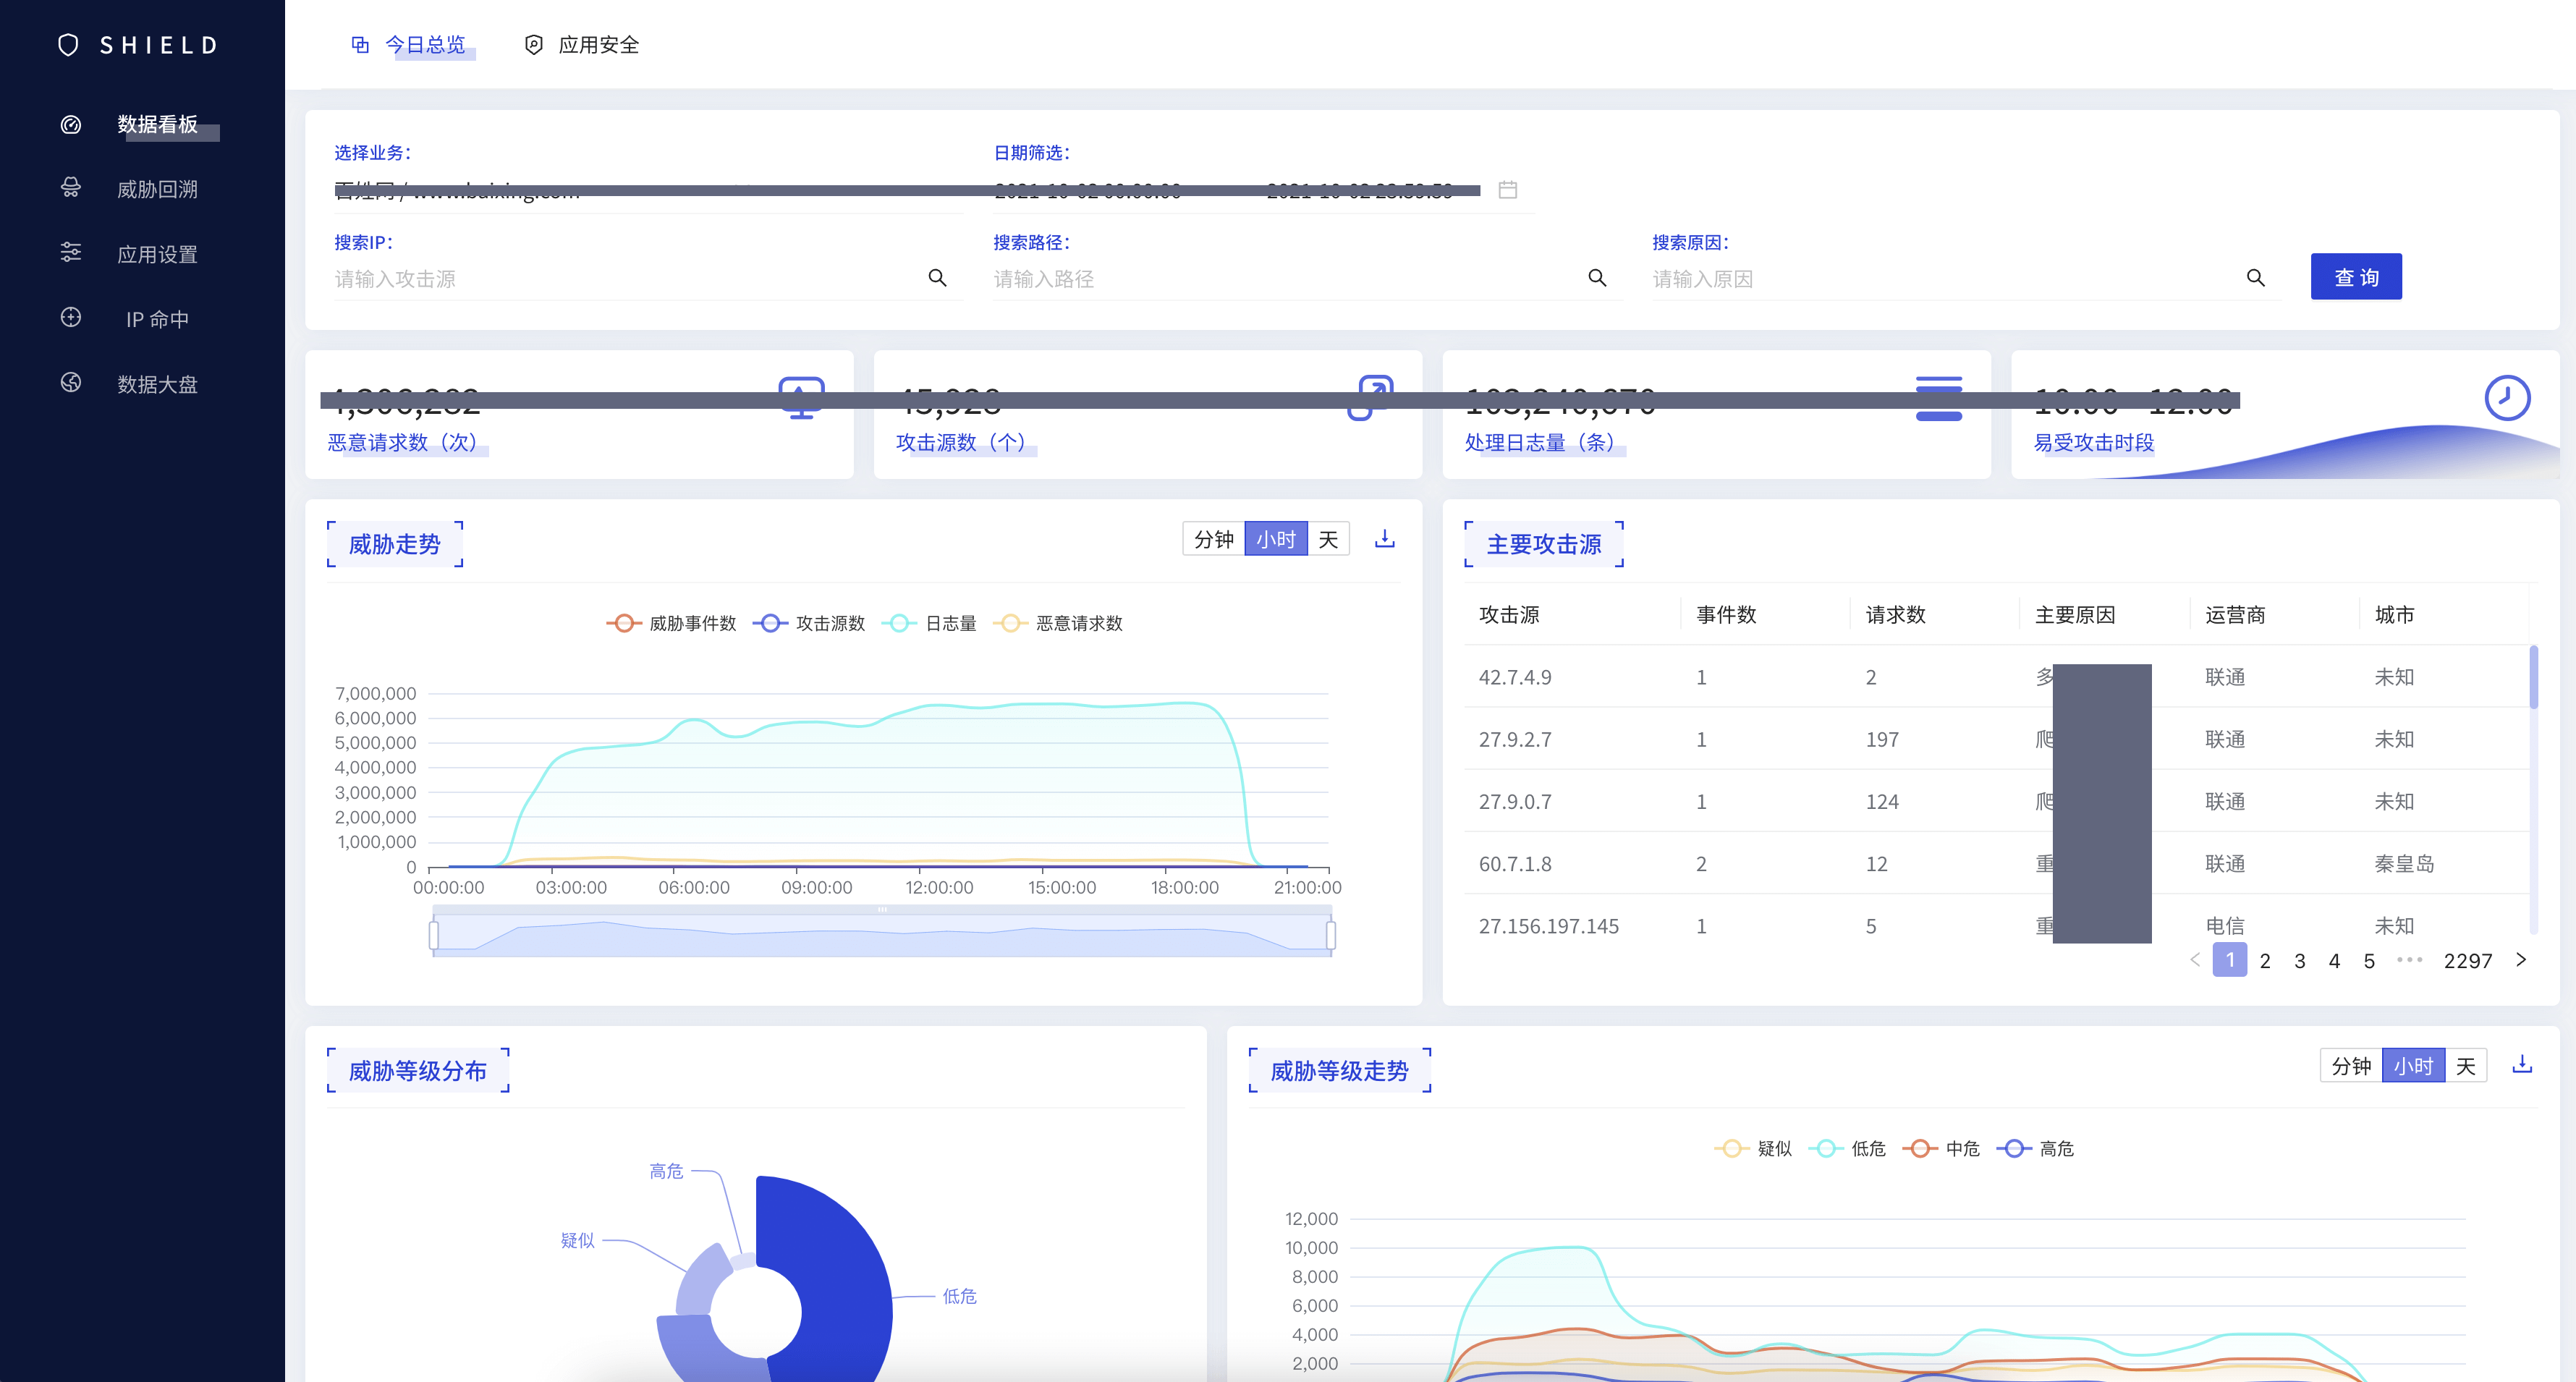Click the previous page arrow
The height and width of the screenshot is (1382, 2576).
[x=2195, y=960]
